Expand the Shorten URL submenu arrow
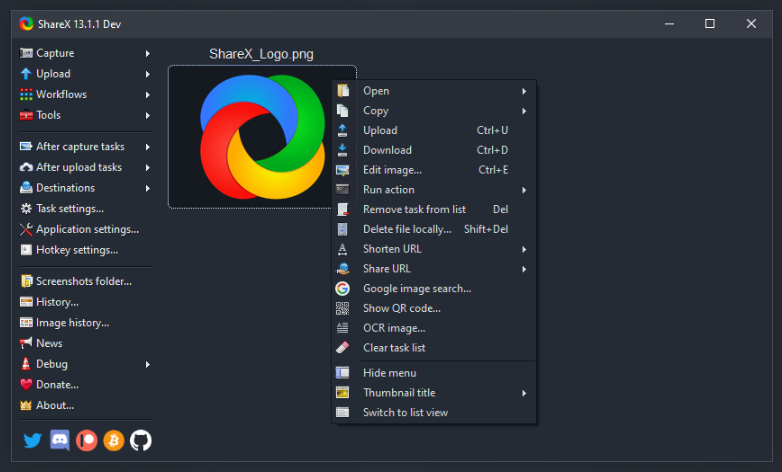This screenshot has width=782, height=472. coord(524,249)
